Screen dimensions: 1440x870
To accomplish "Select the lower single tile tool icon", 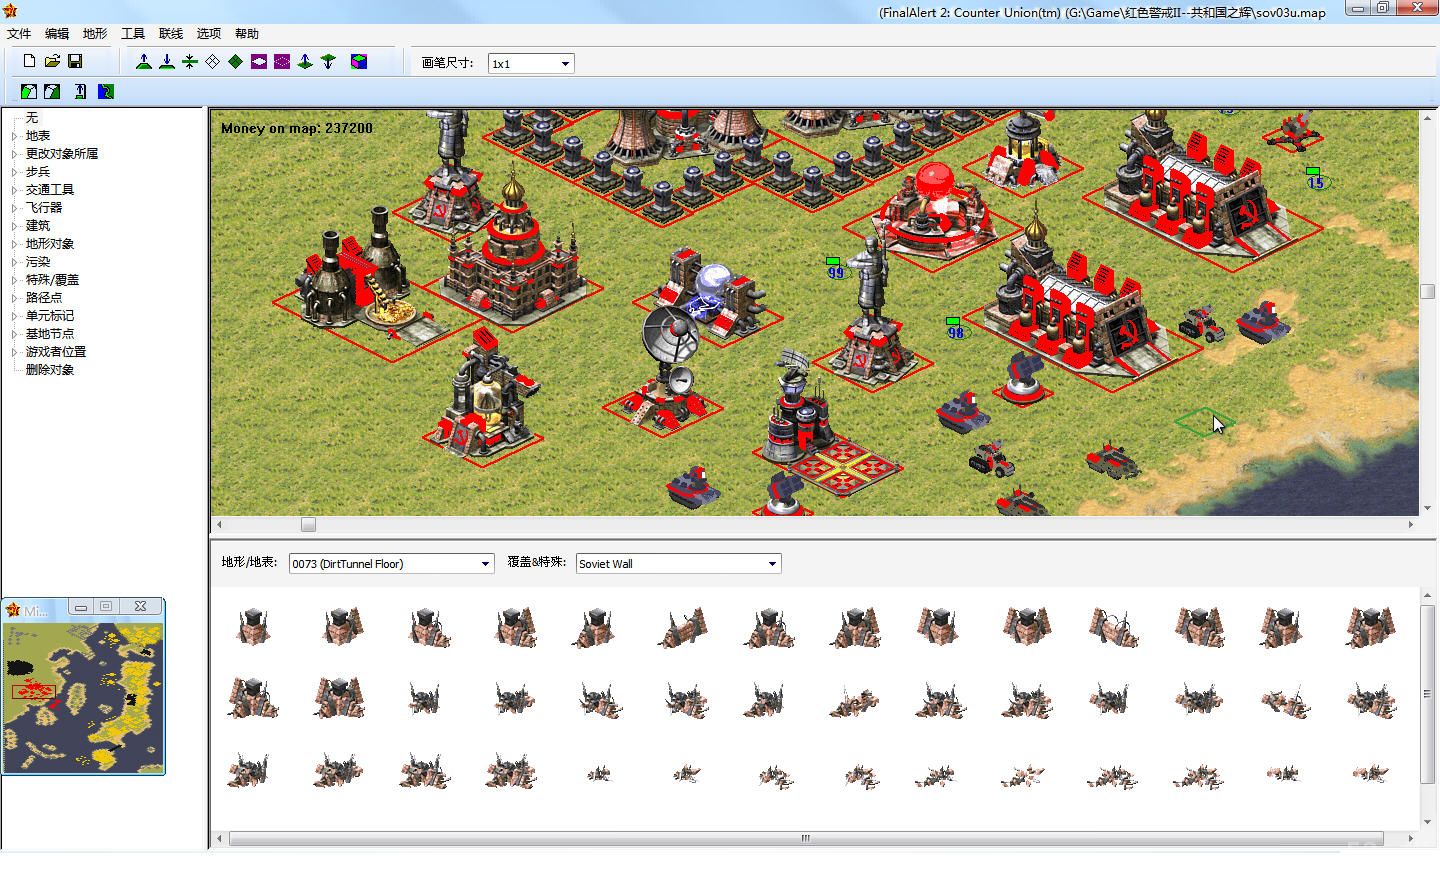I will click(328, 62).
